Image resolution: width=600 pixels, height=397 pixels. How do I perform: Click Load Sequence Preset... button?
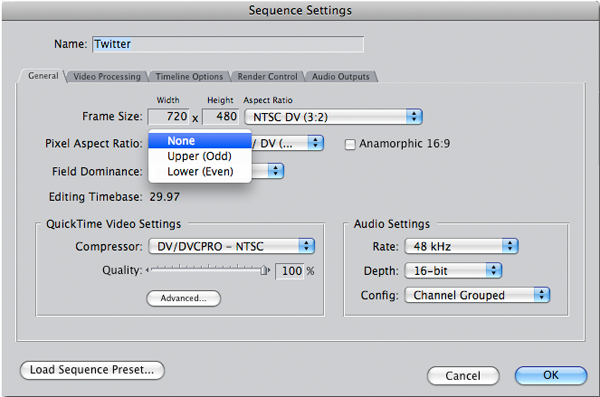92,370
